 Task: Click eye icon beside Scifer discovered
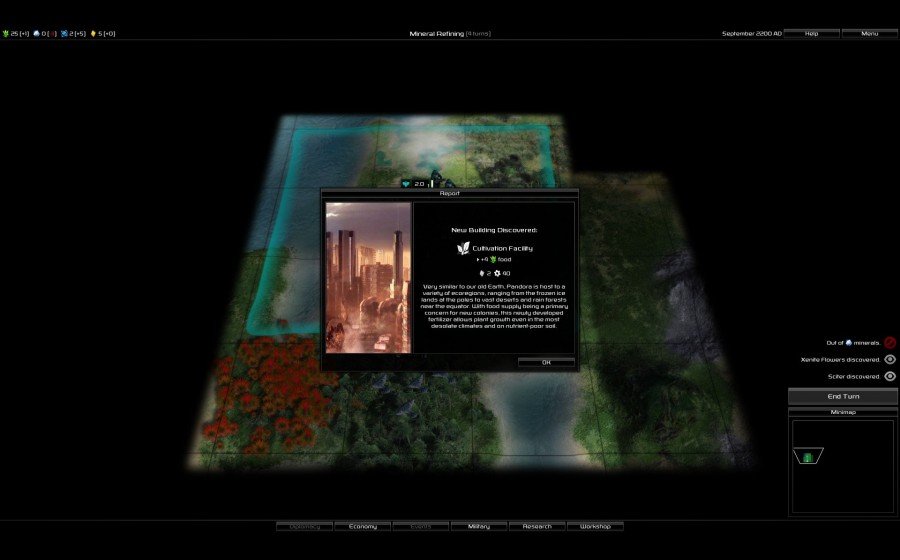(x=890, y=376)
